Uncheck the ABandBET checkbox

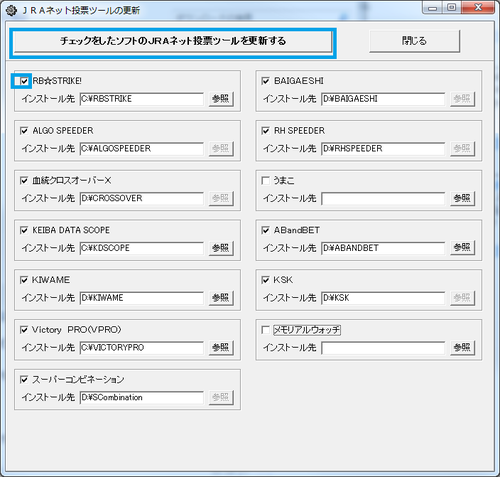click(265, 230)
